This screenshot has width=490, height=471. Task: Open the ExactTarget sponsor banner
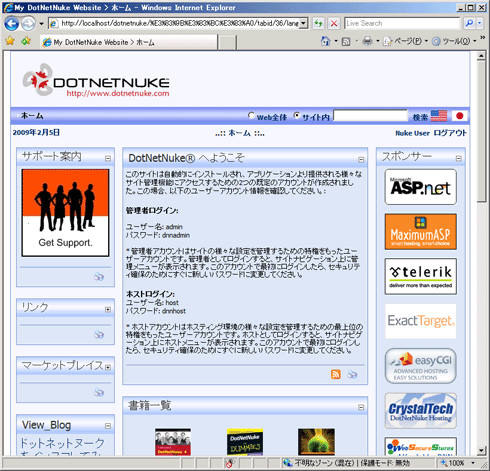421,321
